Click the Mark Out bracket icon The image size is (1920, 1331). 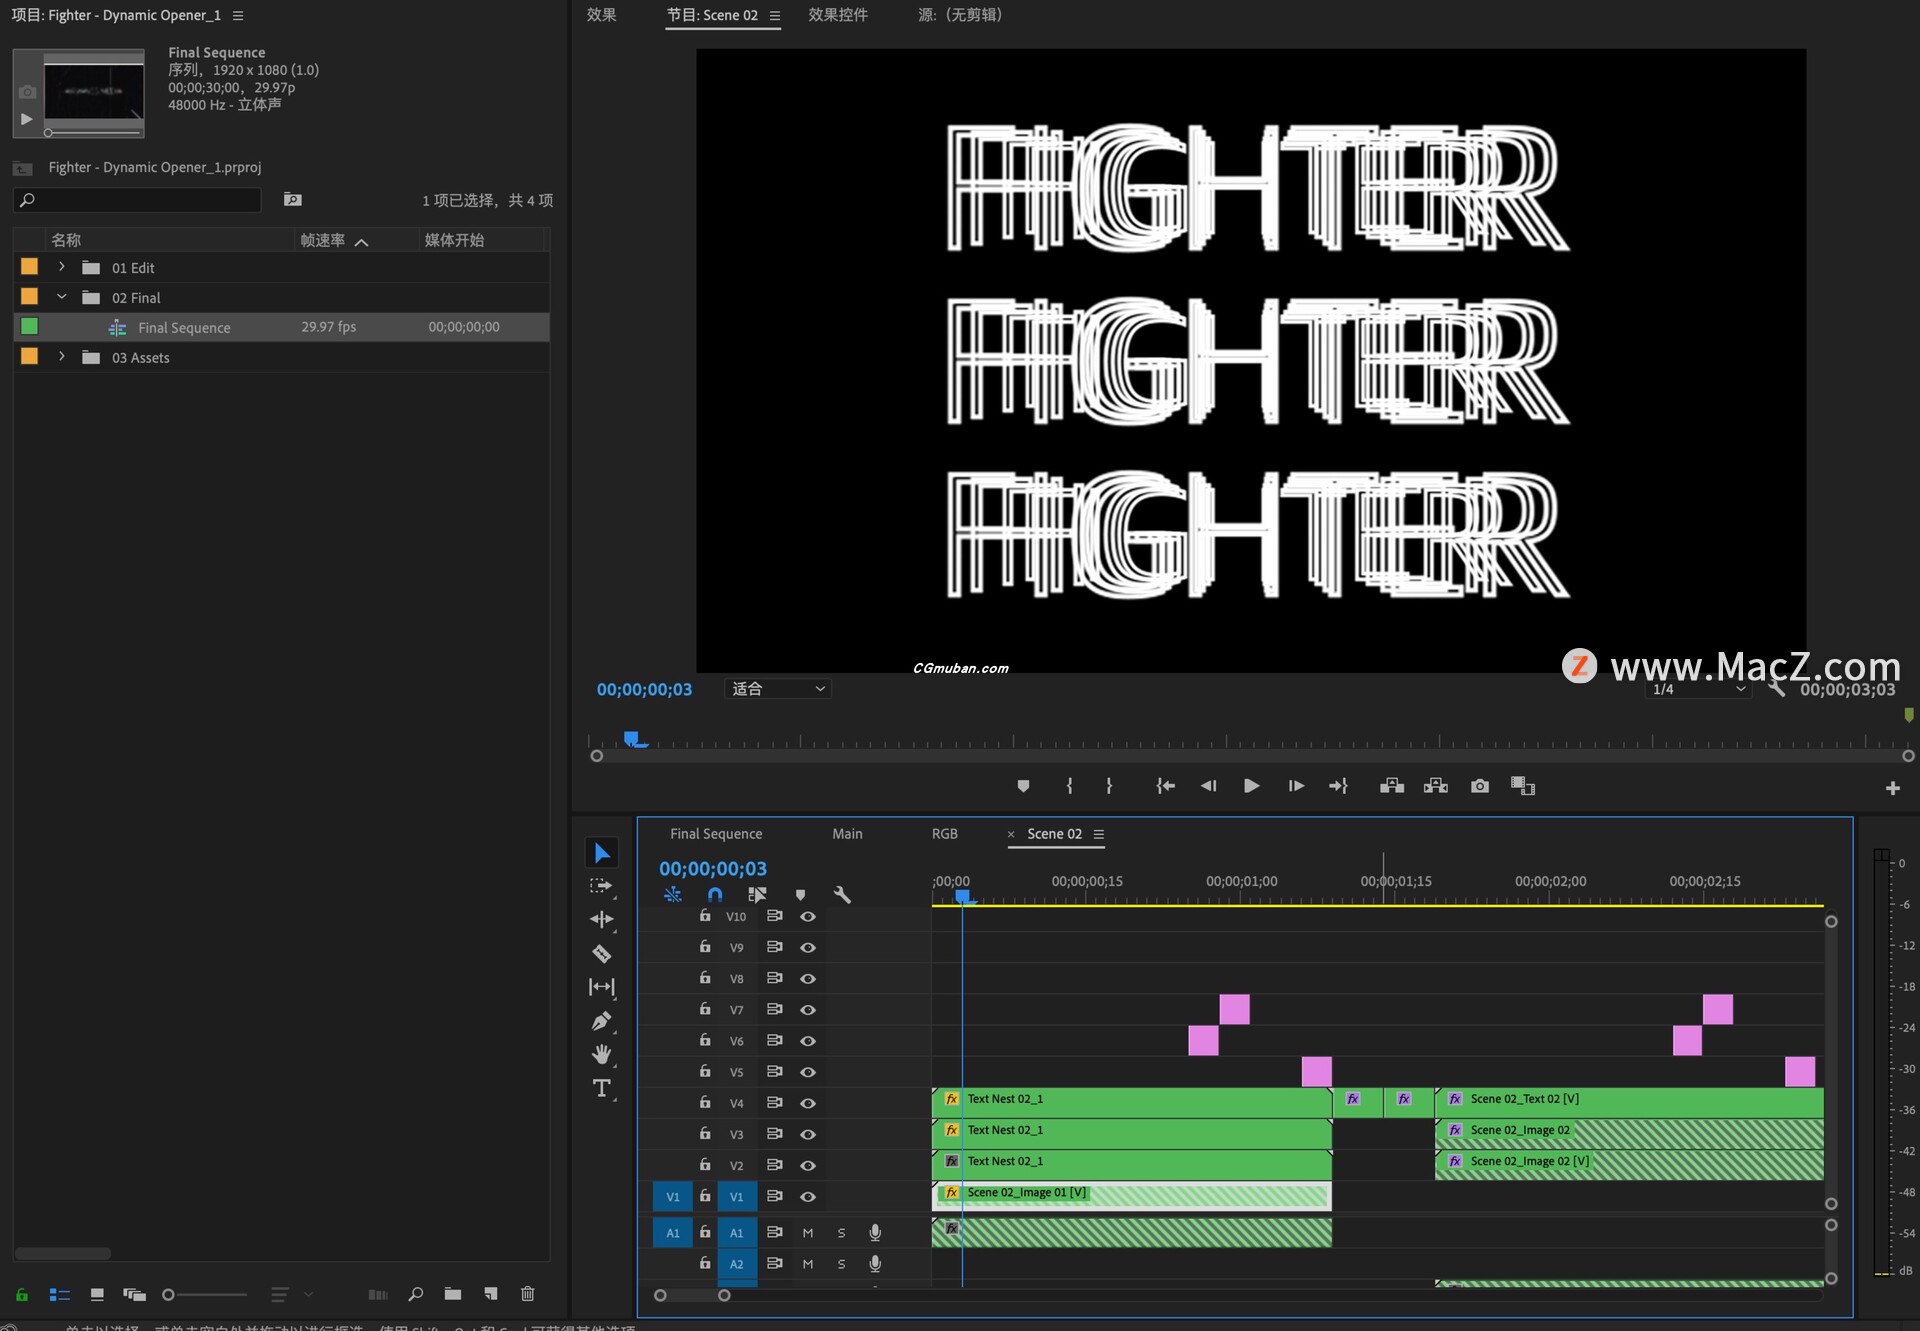(1109, 786)
